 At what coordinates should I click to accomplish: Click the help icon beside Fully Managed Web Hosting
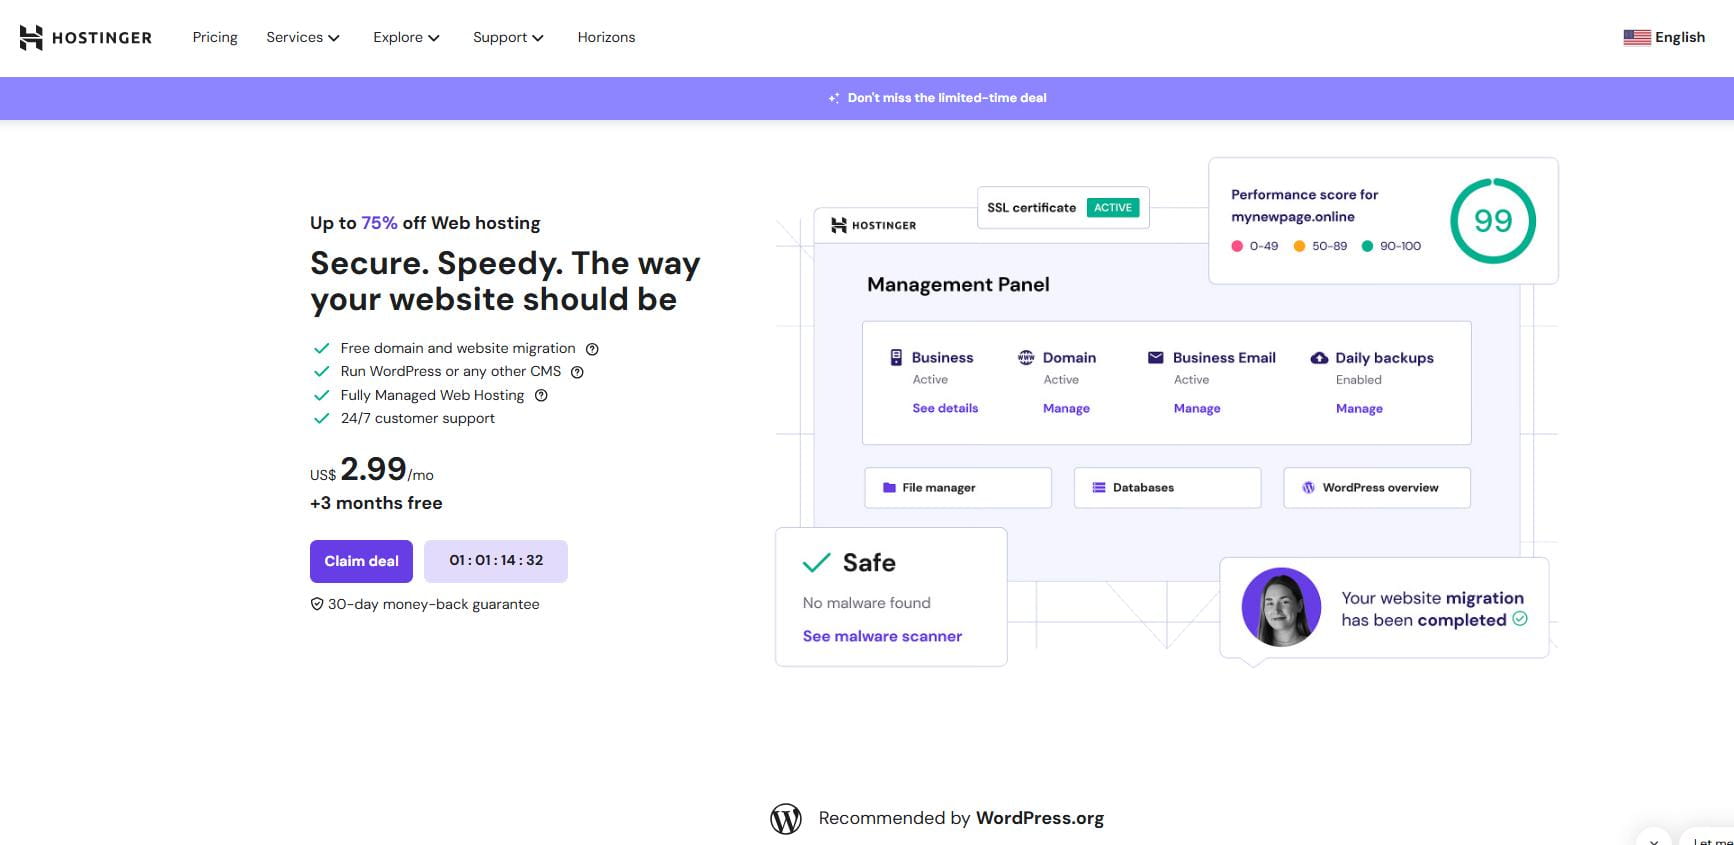[541, 395]
